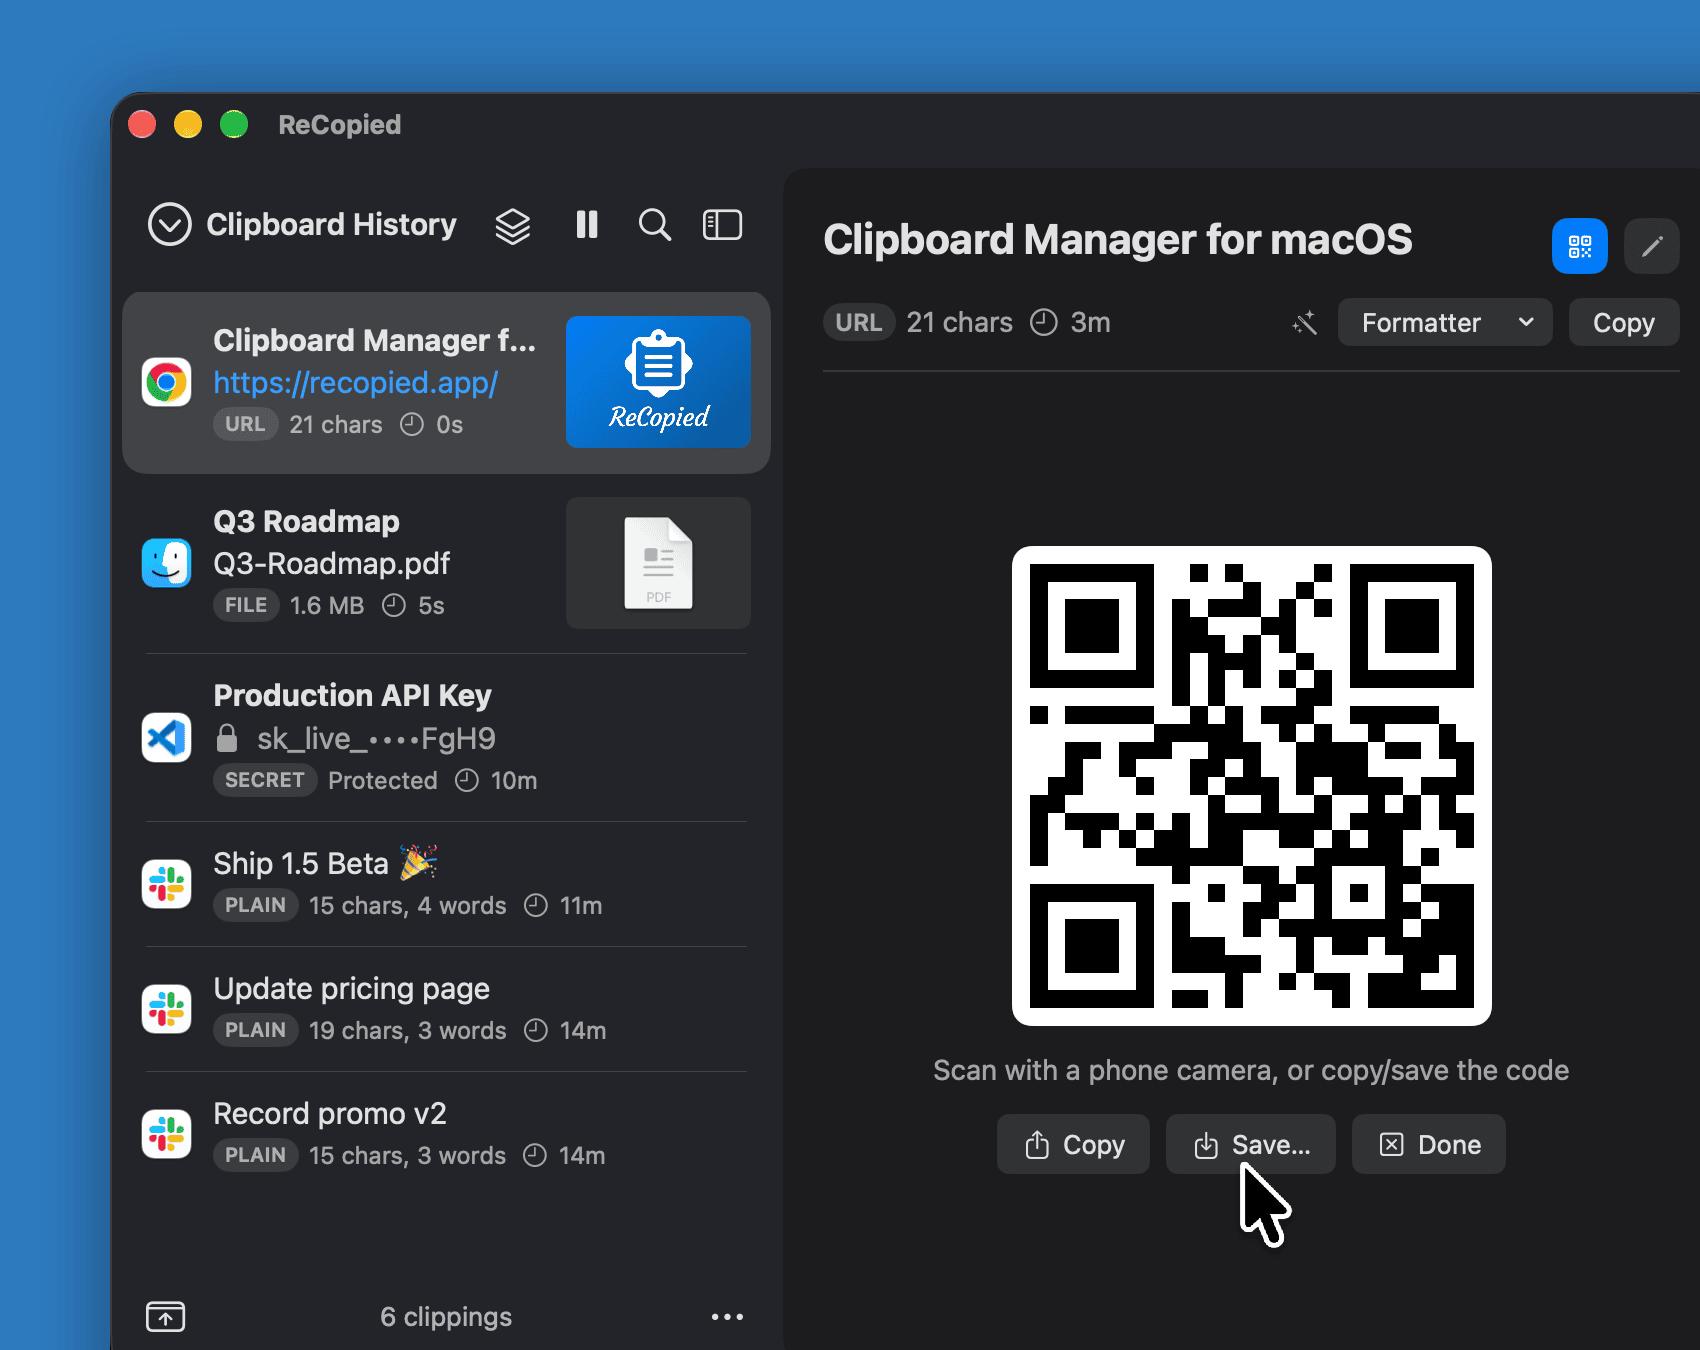Screen dimensions: 1700x1350
Task: Open the https://recopied.app/ link
Action: 355,382
